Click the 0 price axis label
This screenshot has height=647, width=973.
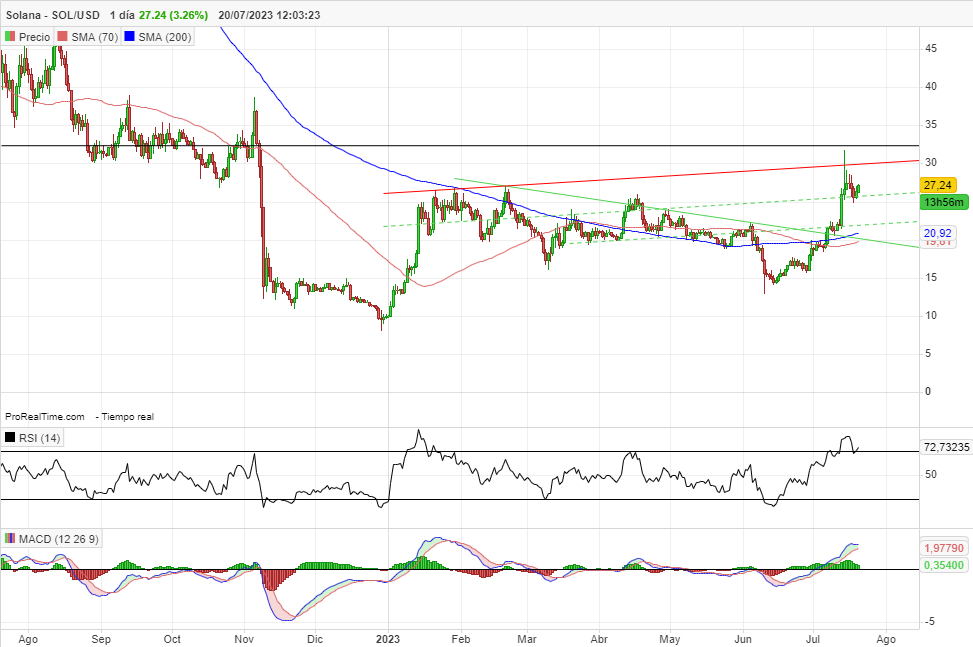(x=928, y=391)
